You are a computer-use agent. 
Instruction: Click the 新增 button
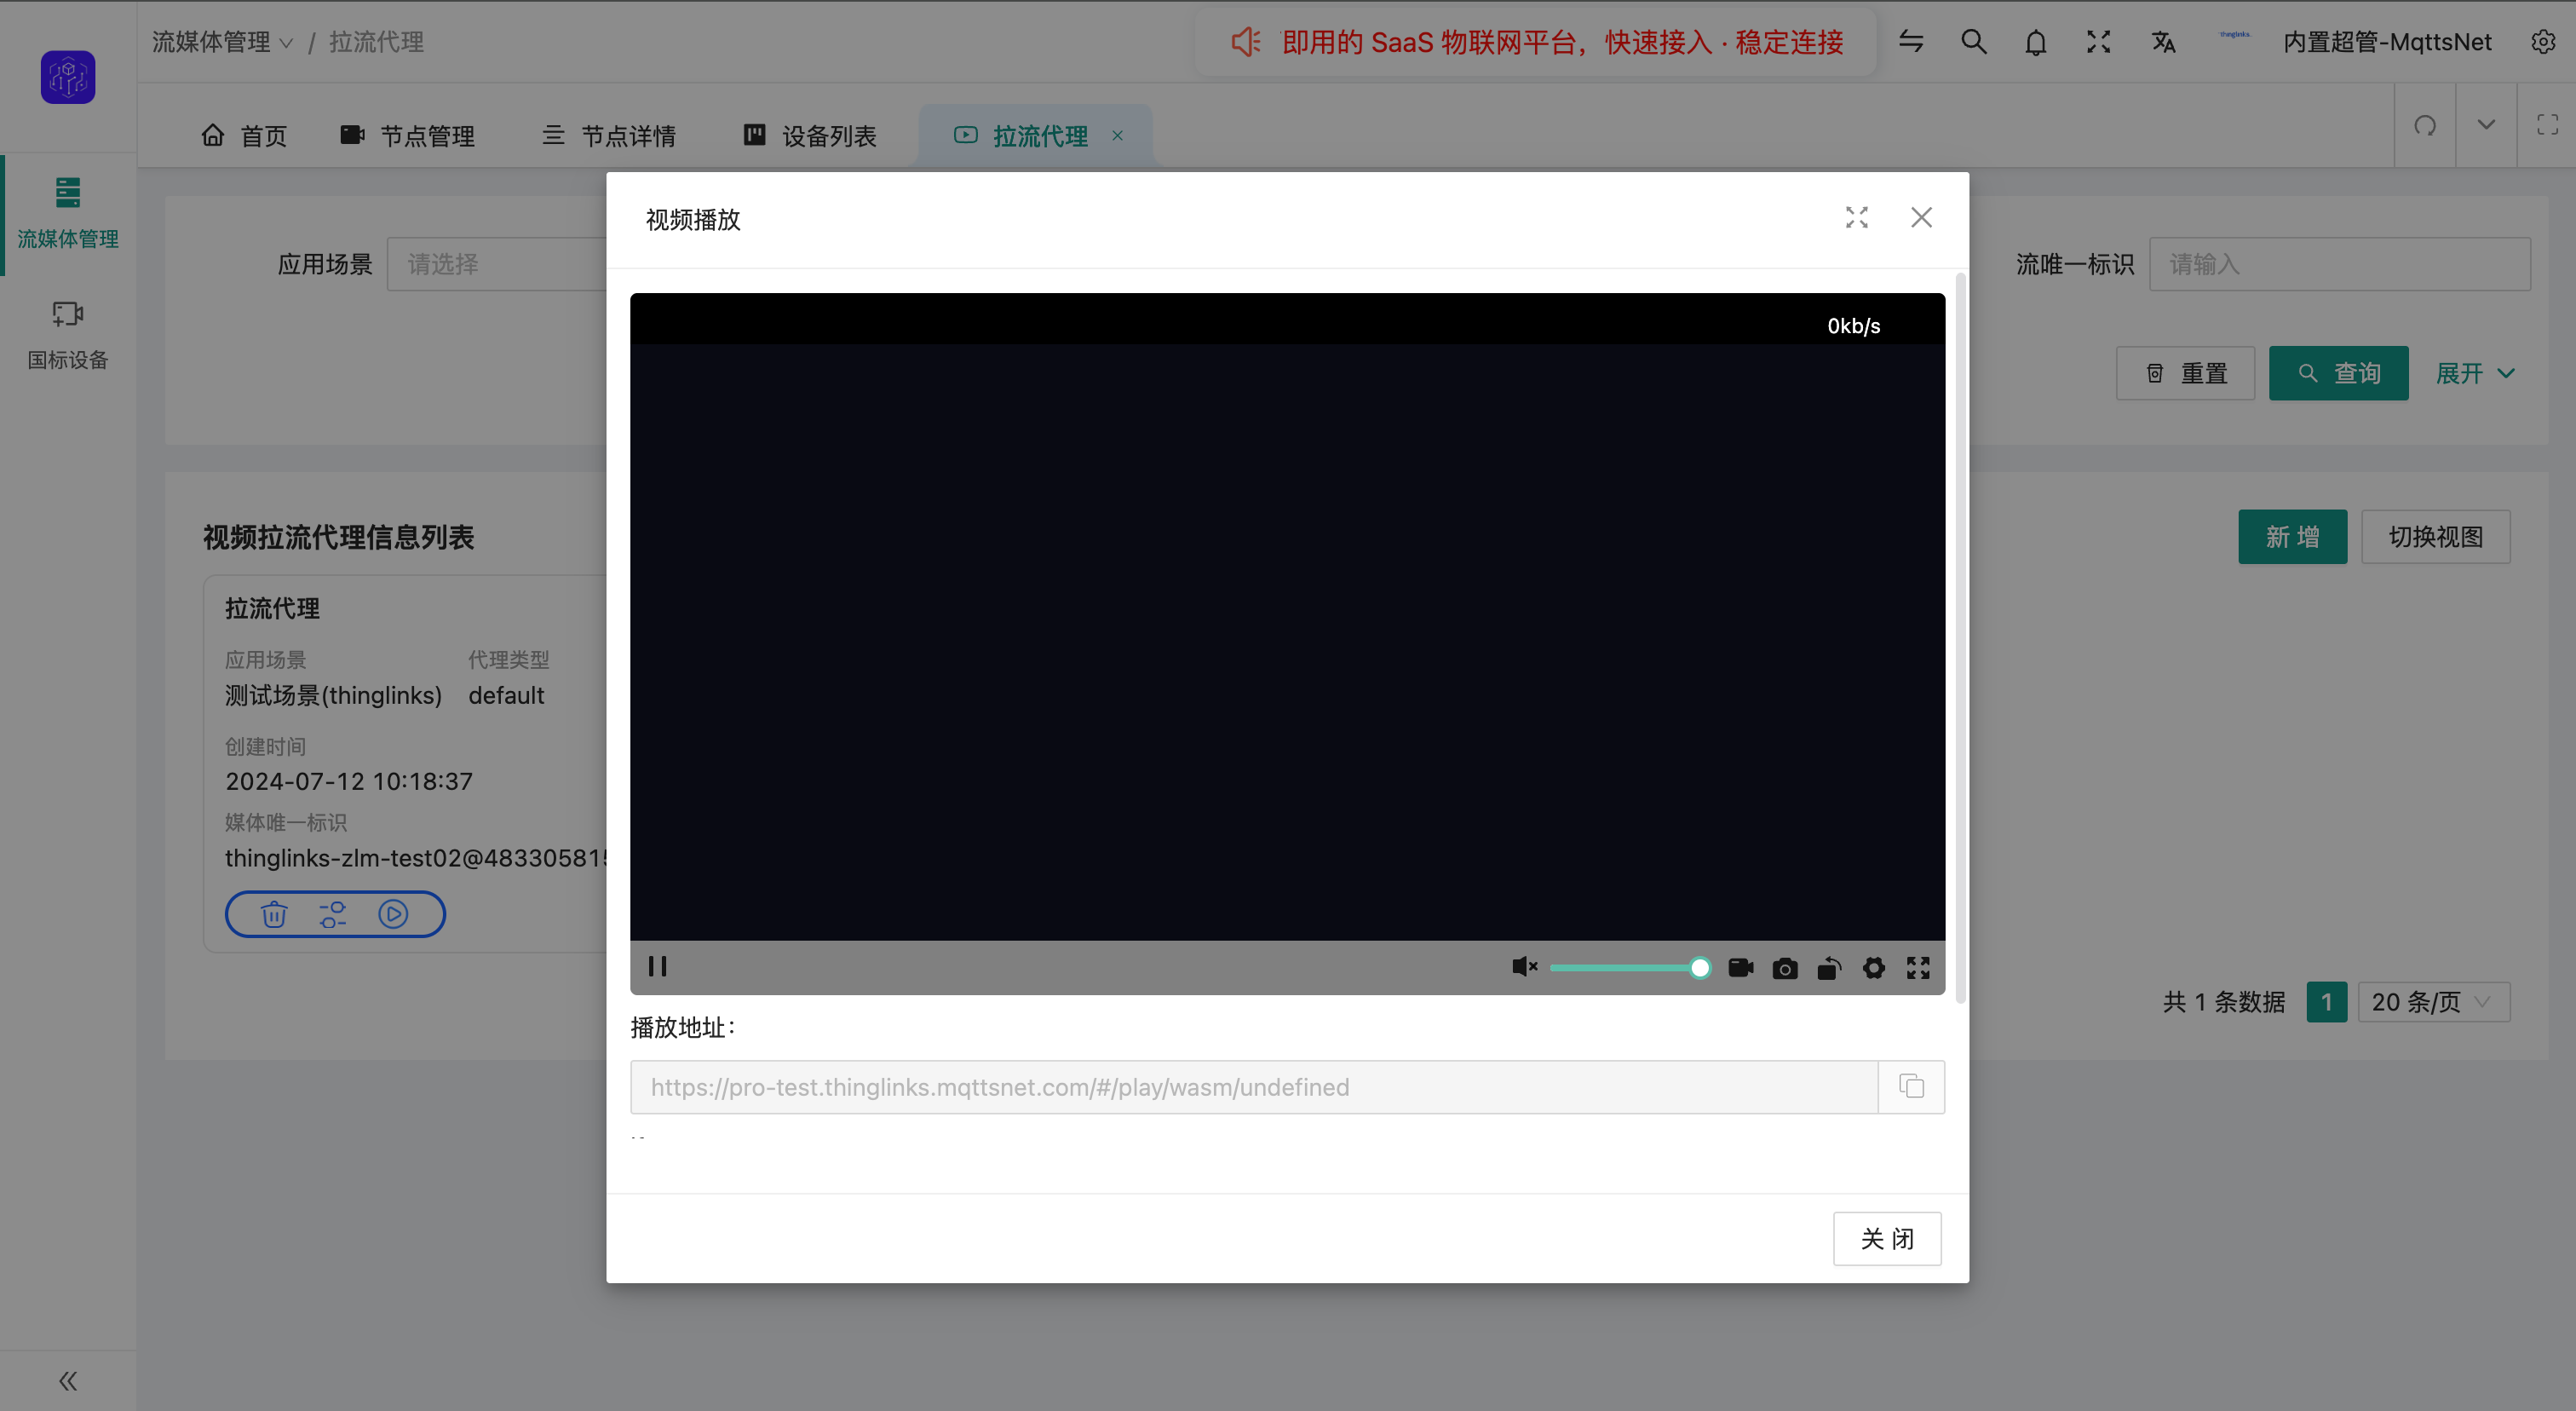click(2292, 537)
